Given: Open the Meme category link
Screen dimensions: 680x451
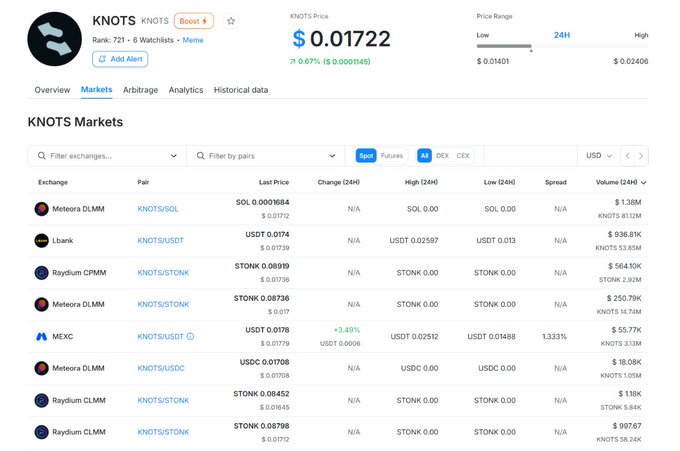Looking at the screenshot, I should 193,40.
